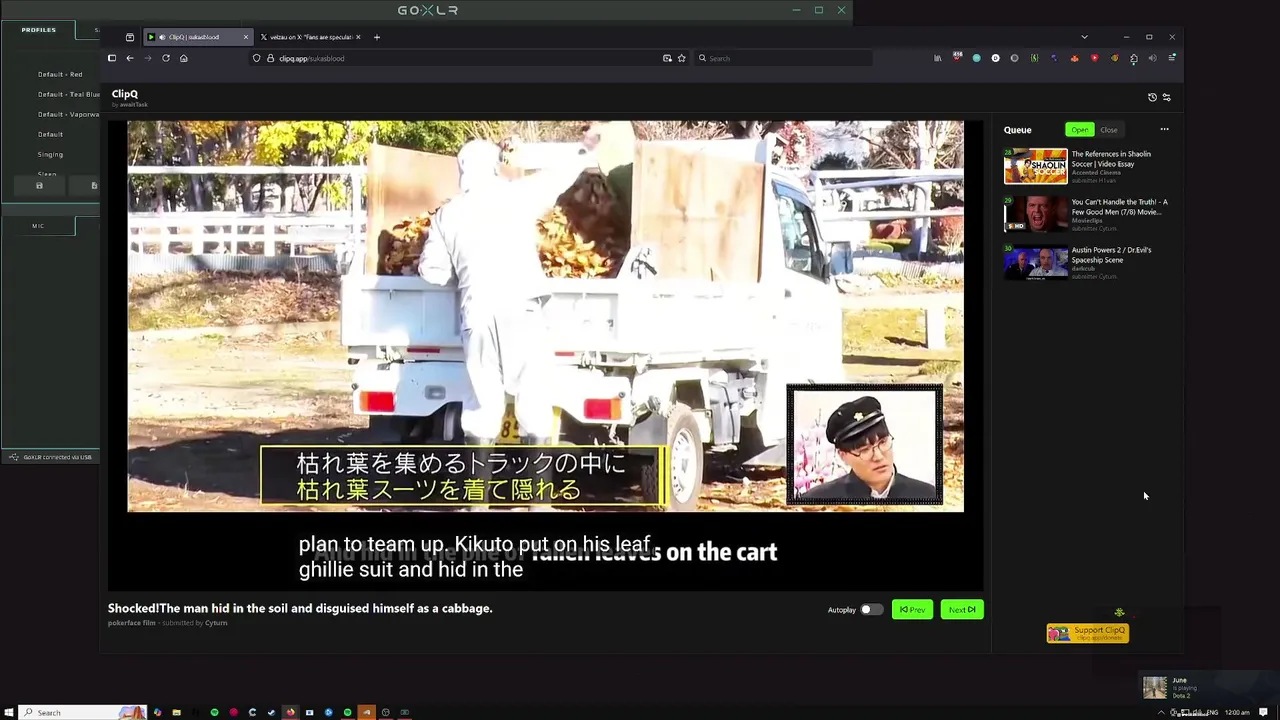Select 'Austin Powers 2 / Dr.Evil's' title
Screen dimensions: 1280x720
pos(1111,255)
